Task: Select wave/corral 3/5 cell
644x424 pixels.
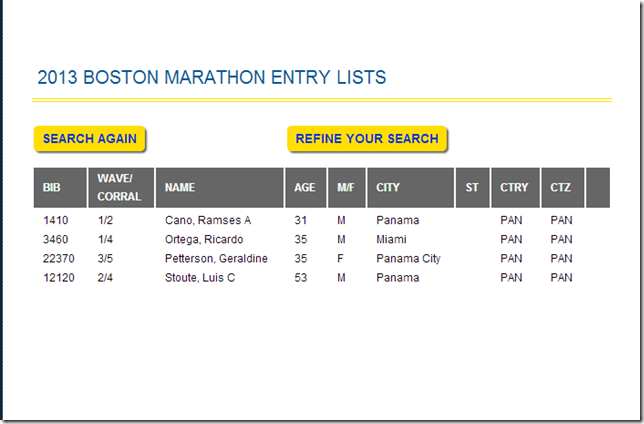Action: coord(105,258)
